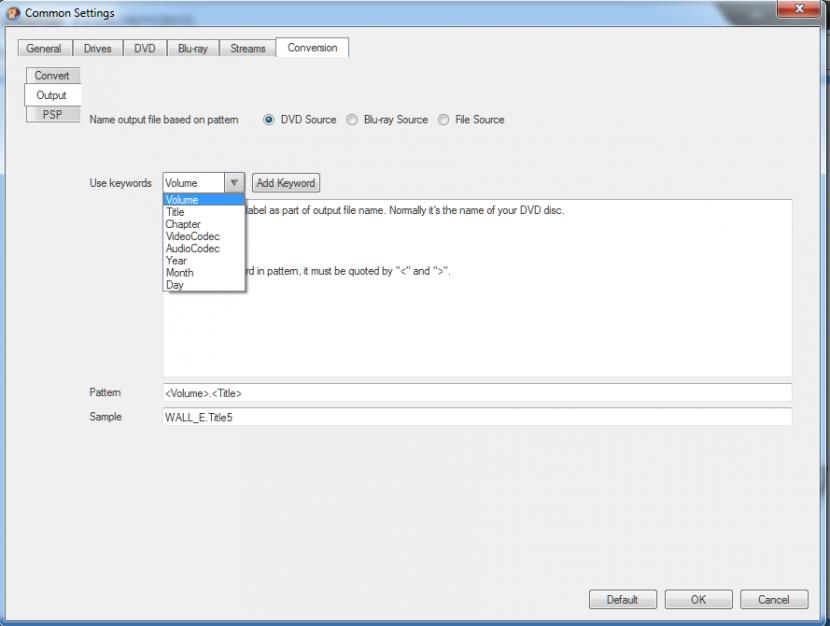Select AudioCodec keyword option

tap(204, 249)
